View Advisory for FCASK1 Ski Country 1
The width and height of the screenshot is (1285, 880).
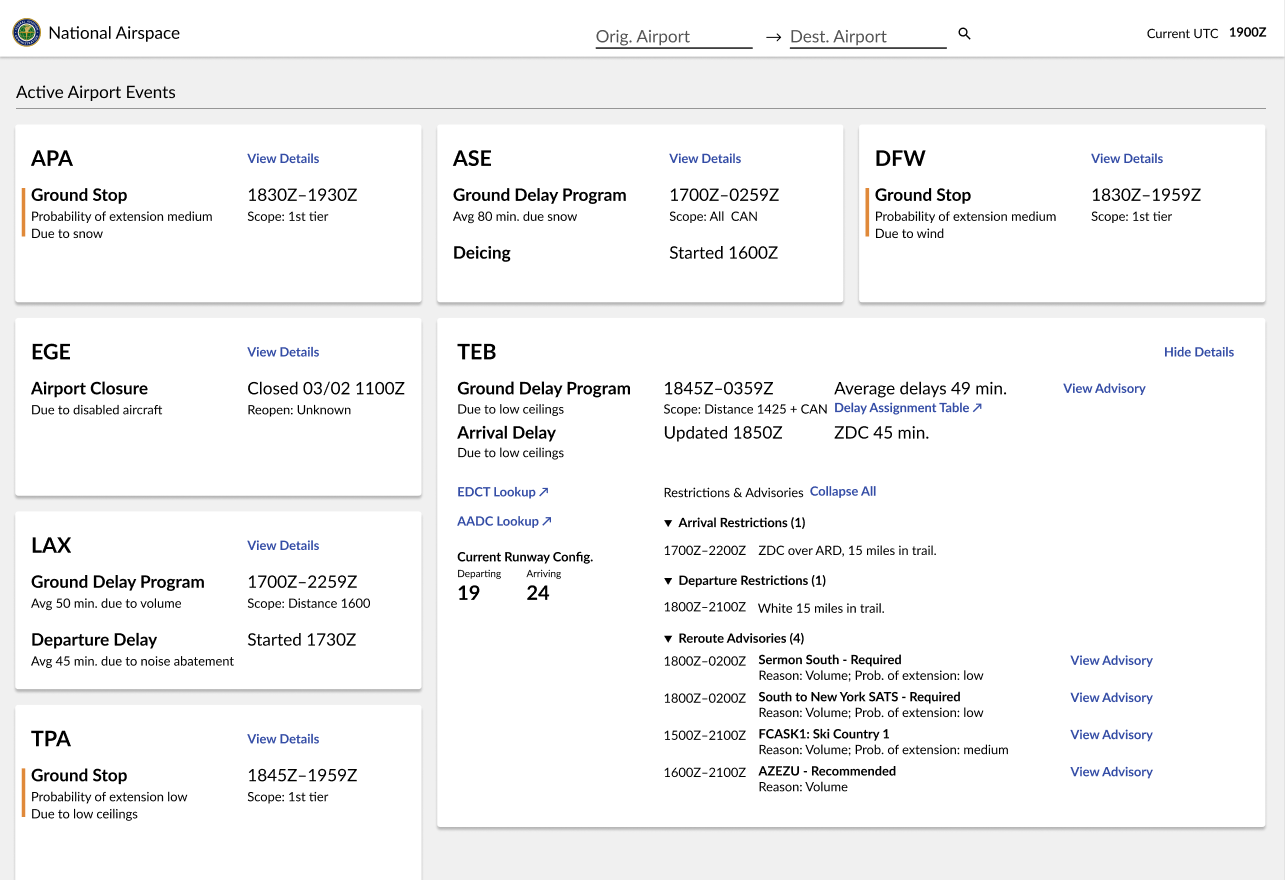coord(1111,734)
